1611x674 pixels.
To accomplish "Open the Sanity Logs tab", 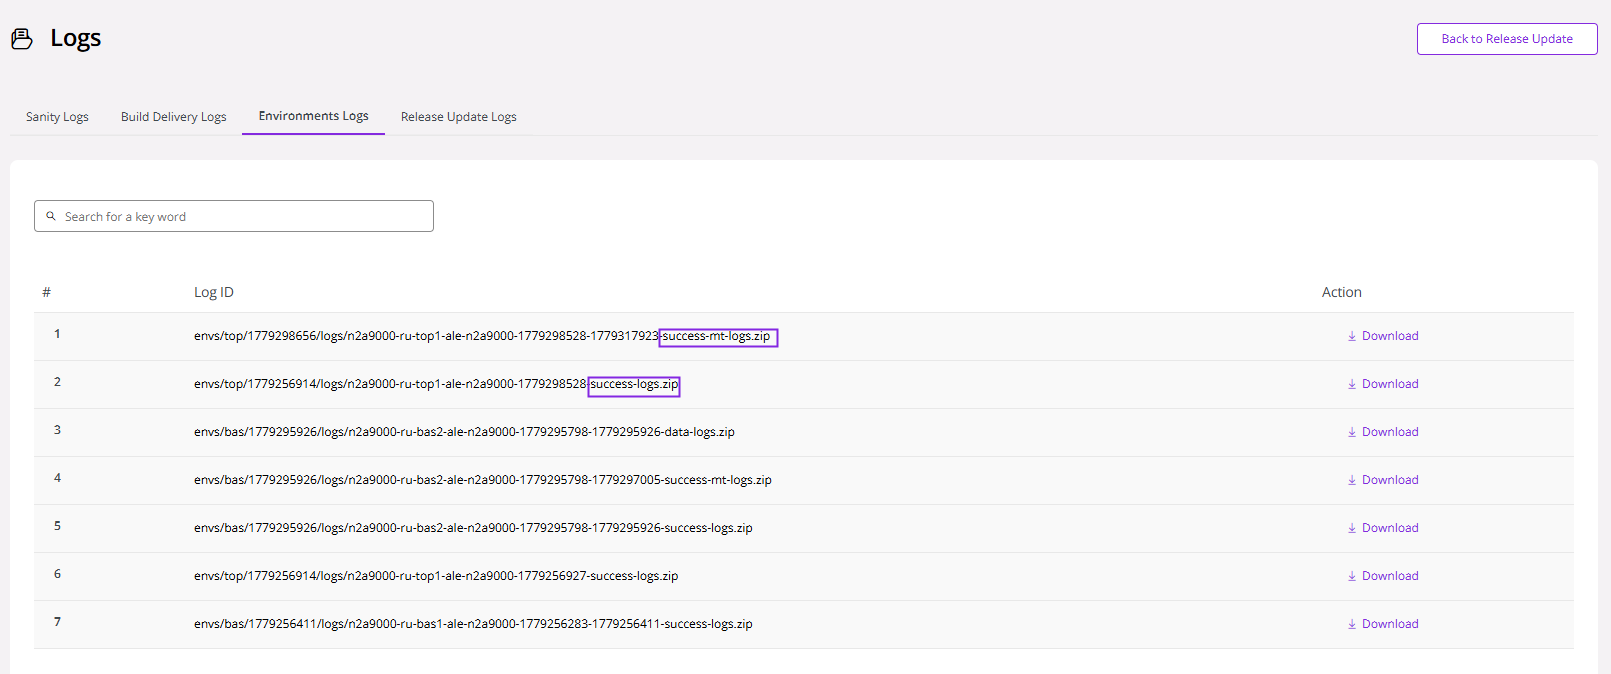I will (57, 117).
